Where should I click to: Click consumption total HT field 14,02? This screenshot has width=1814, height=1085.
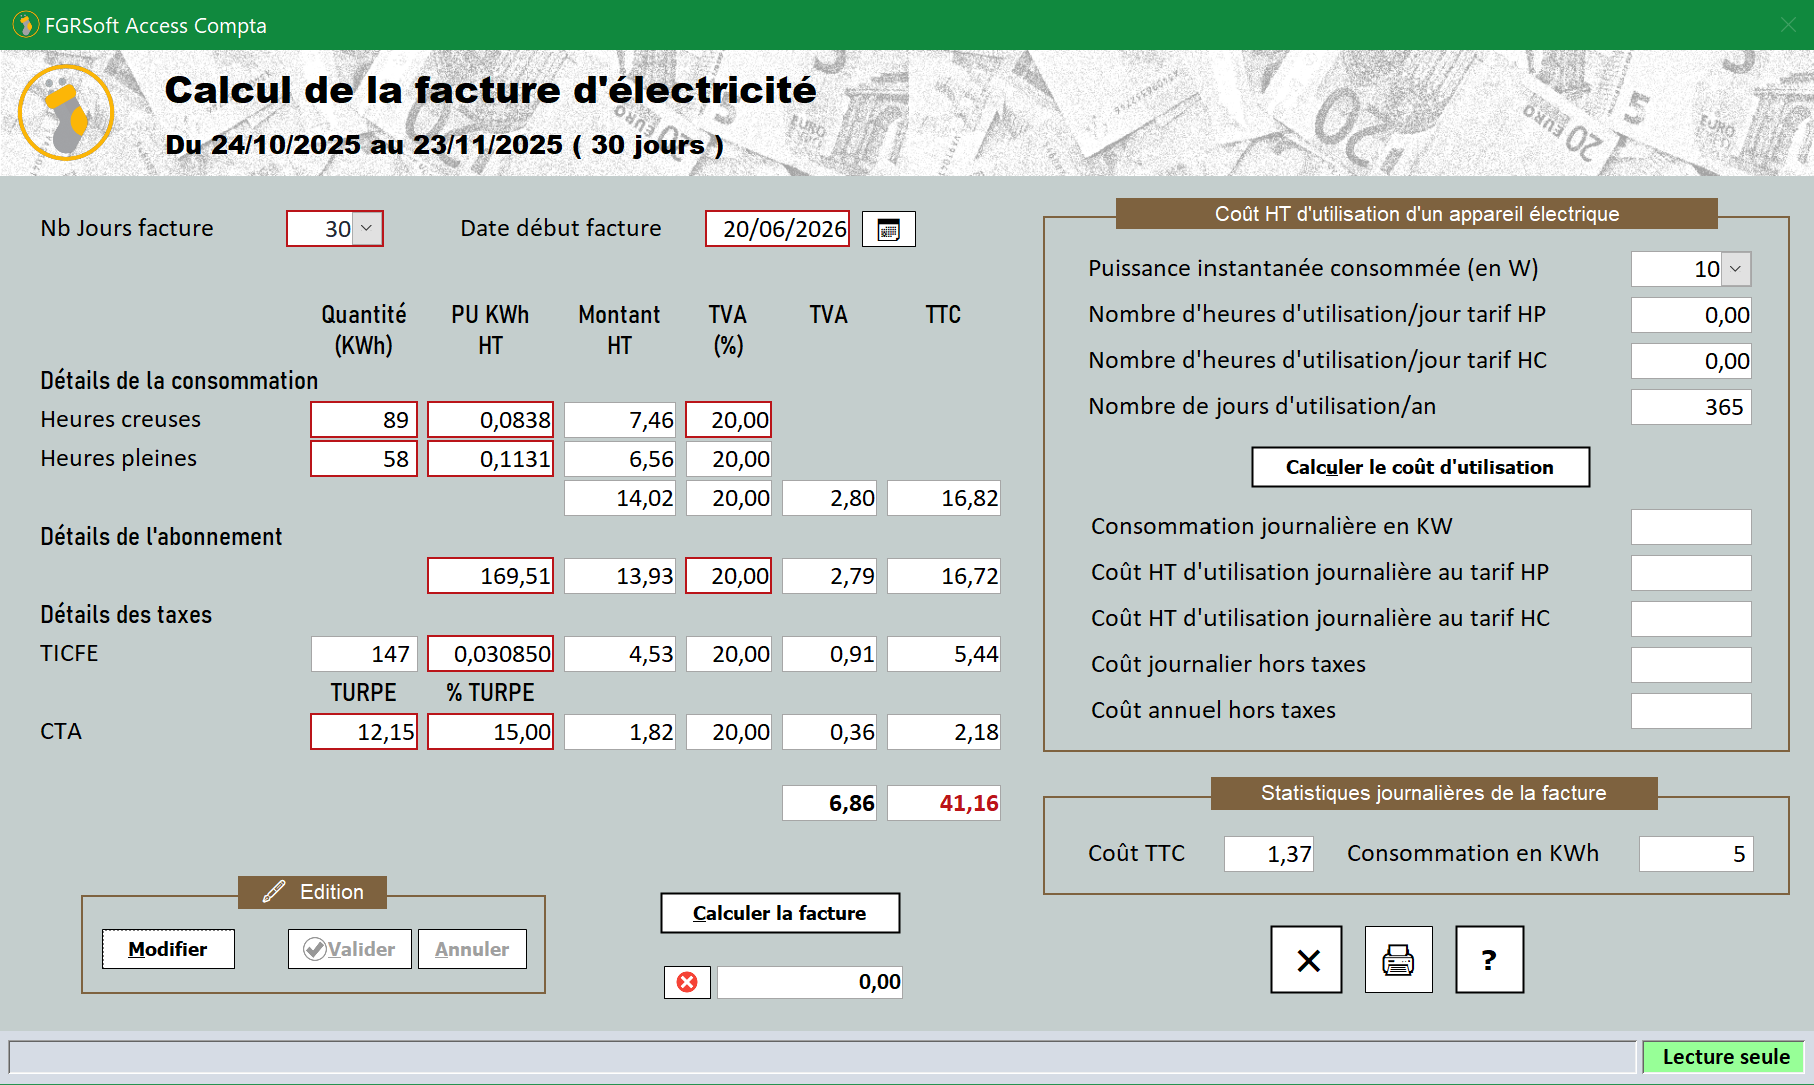click(x=620, y=498)
